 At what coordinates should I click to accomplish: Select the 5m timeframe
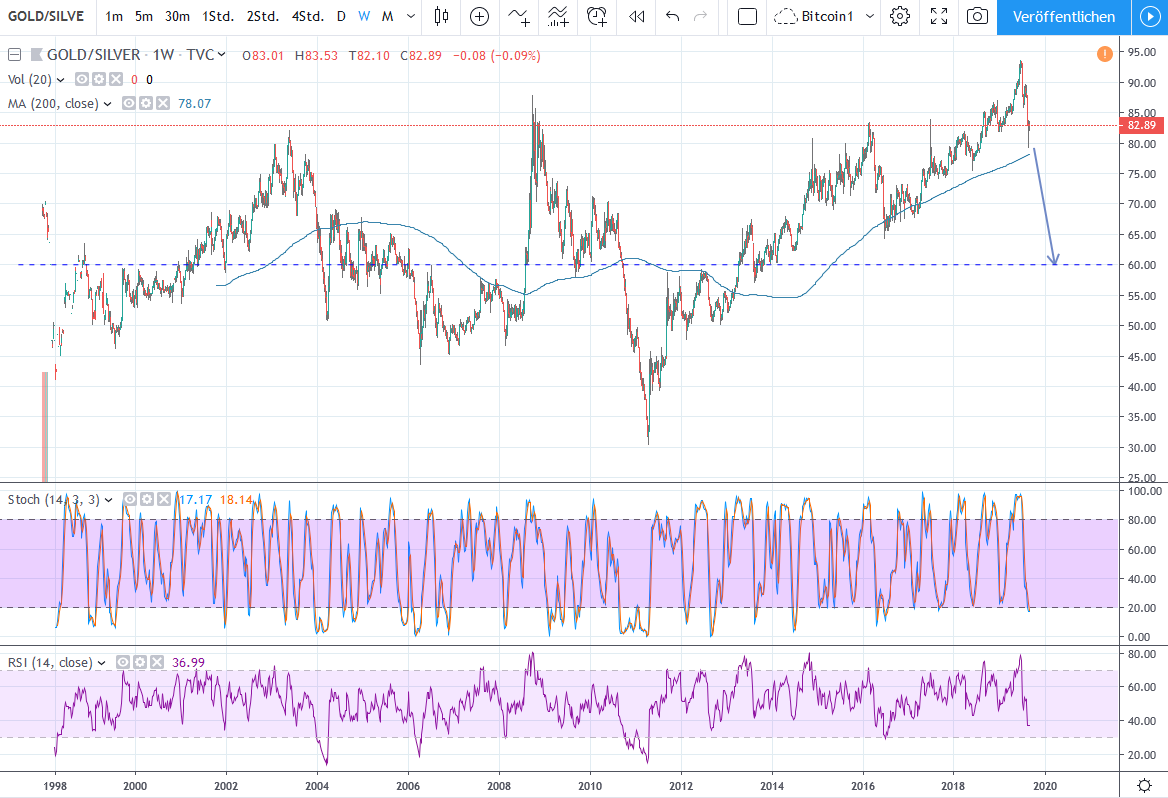144,16
